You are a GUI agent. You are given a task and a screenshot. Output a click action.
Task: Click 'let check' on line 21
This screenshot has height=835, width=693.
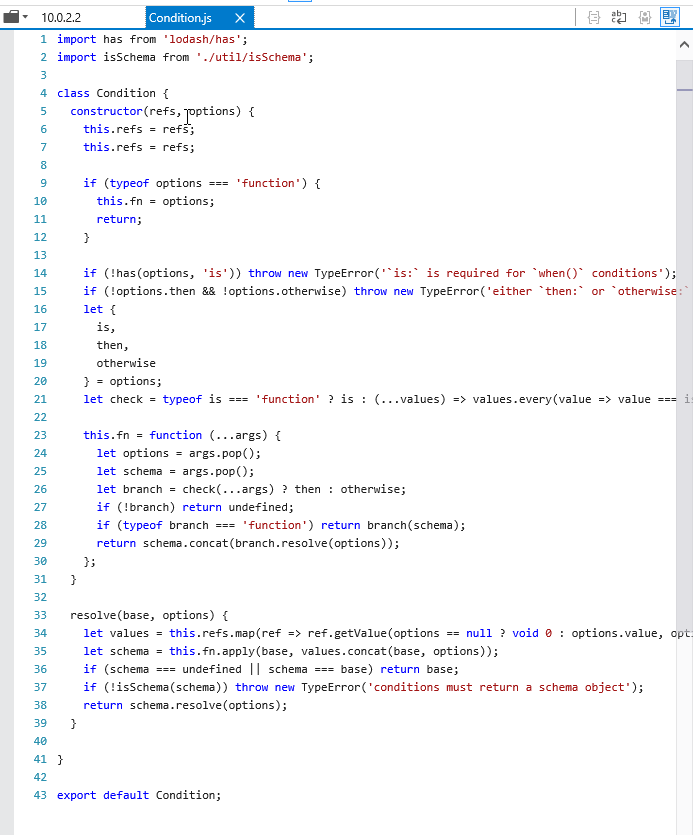113,399
